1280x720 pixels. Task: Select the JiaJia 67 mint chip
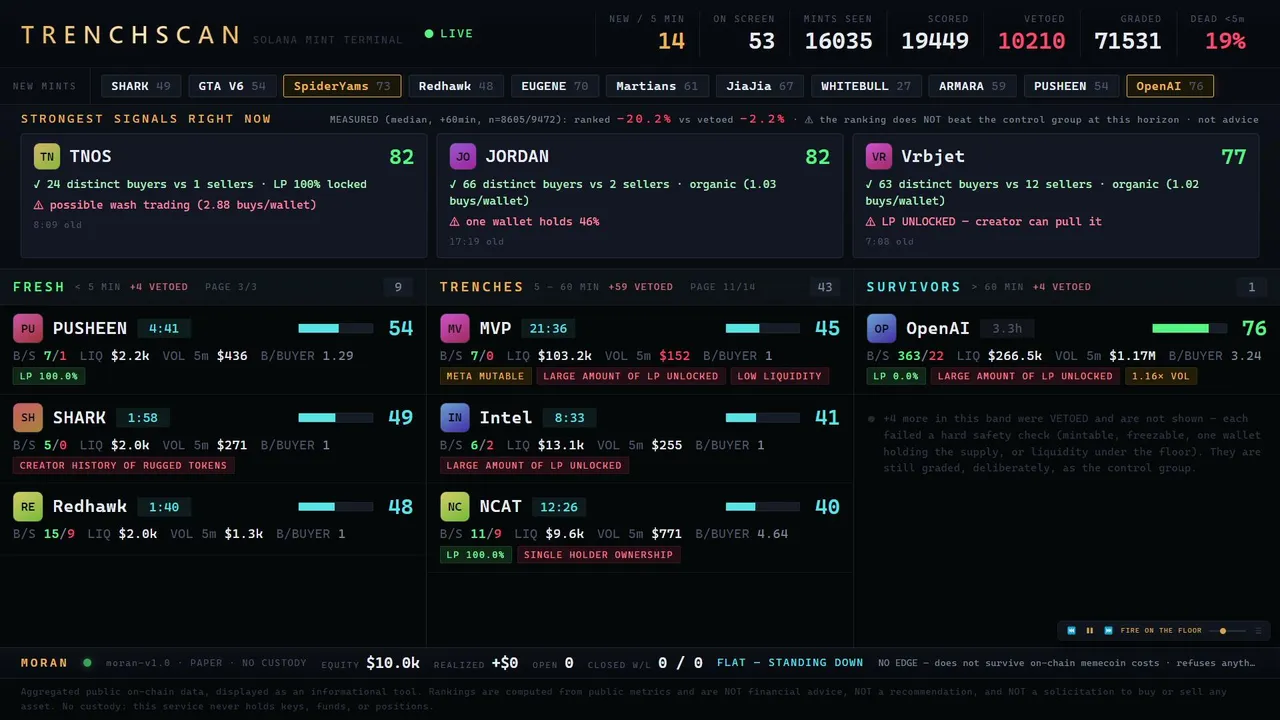tap(760, 87)
